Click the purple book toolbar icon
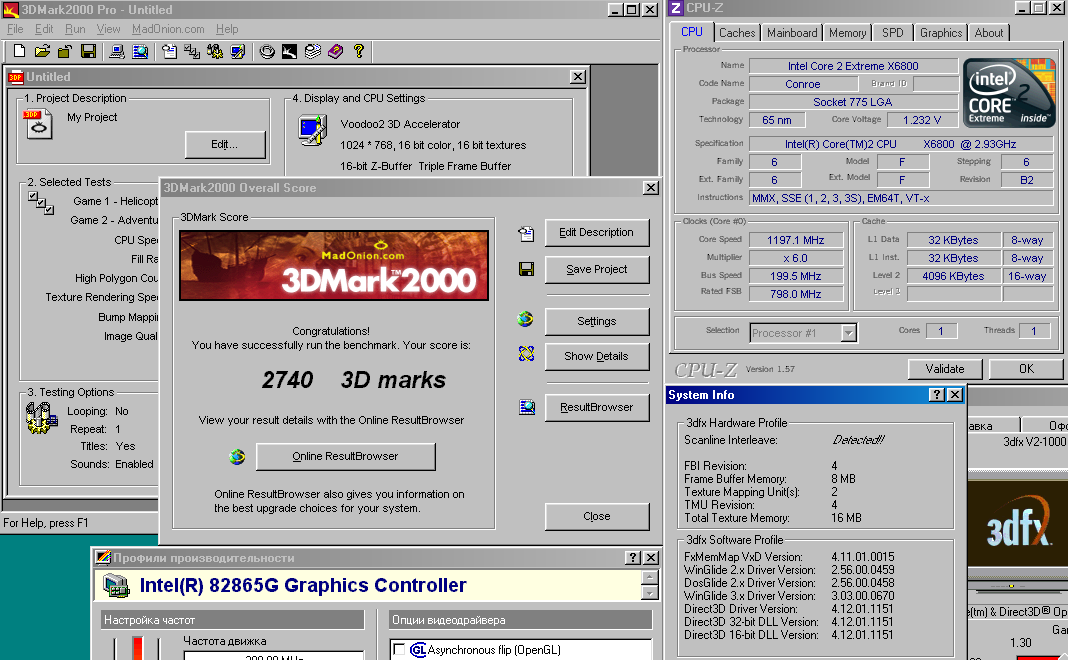 pos(336,51)
